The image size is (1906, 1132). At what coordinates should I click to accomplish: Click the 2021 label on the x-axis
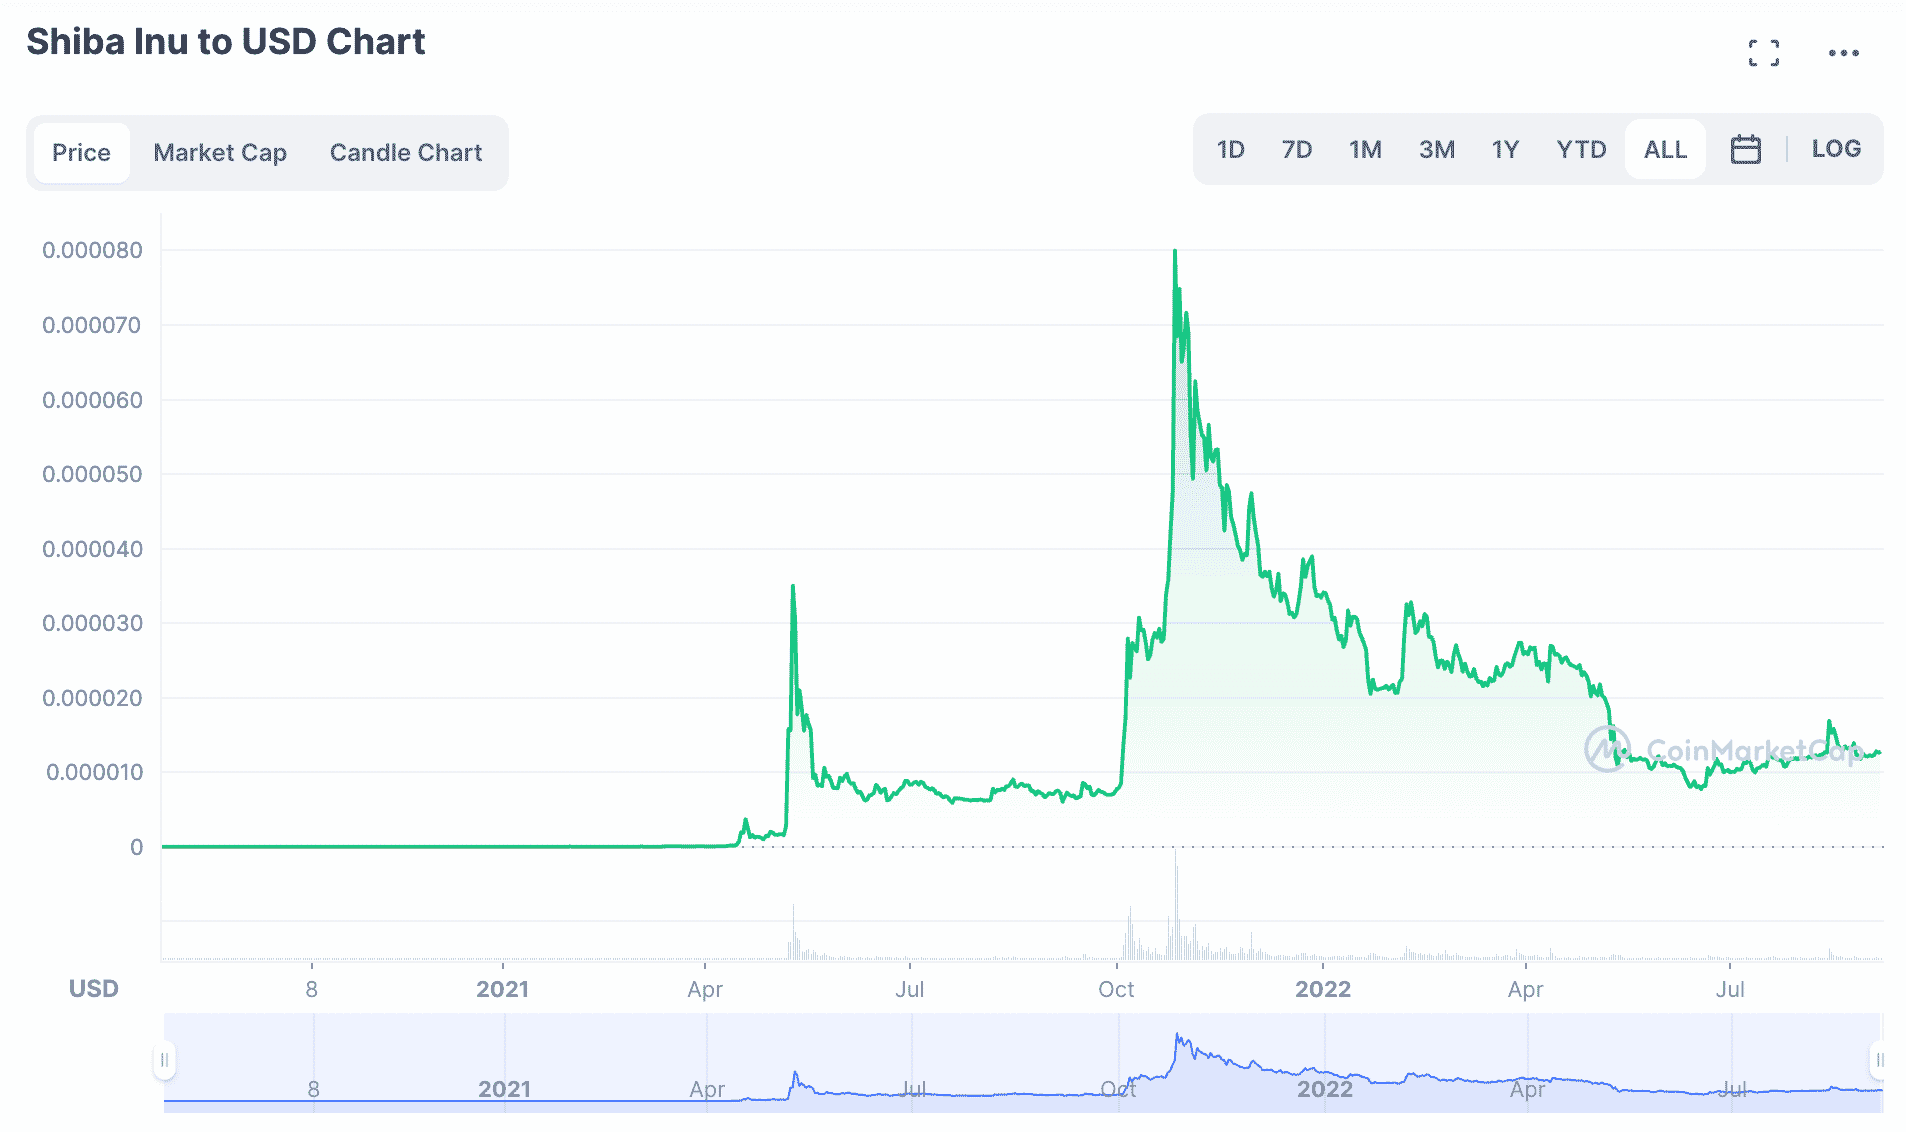pyautogui.click(x=502, y=989)
